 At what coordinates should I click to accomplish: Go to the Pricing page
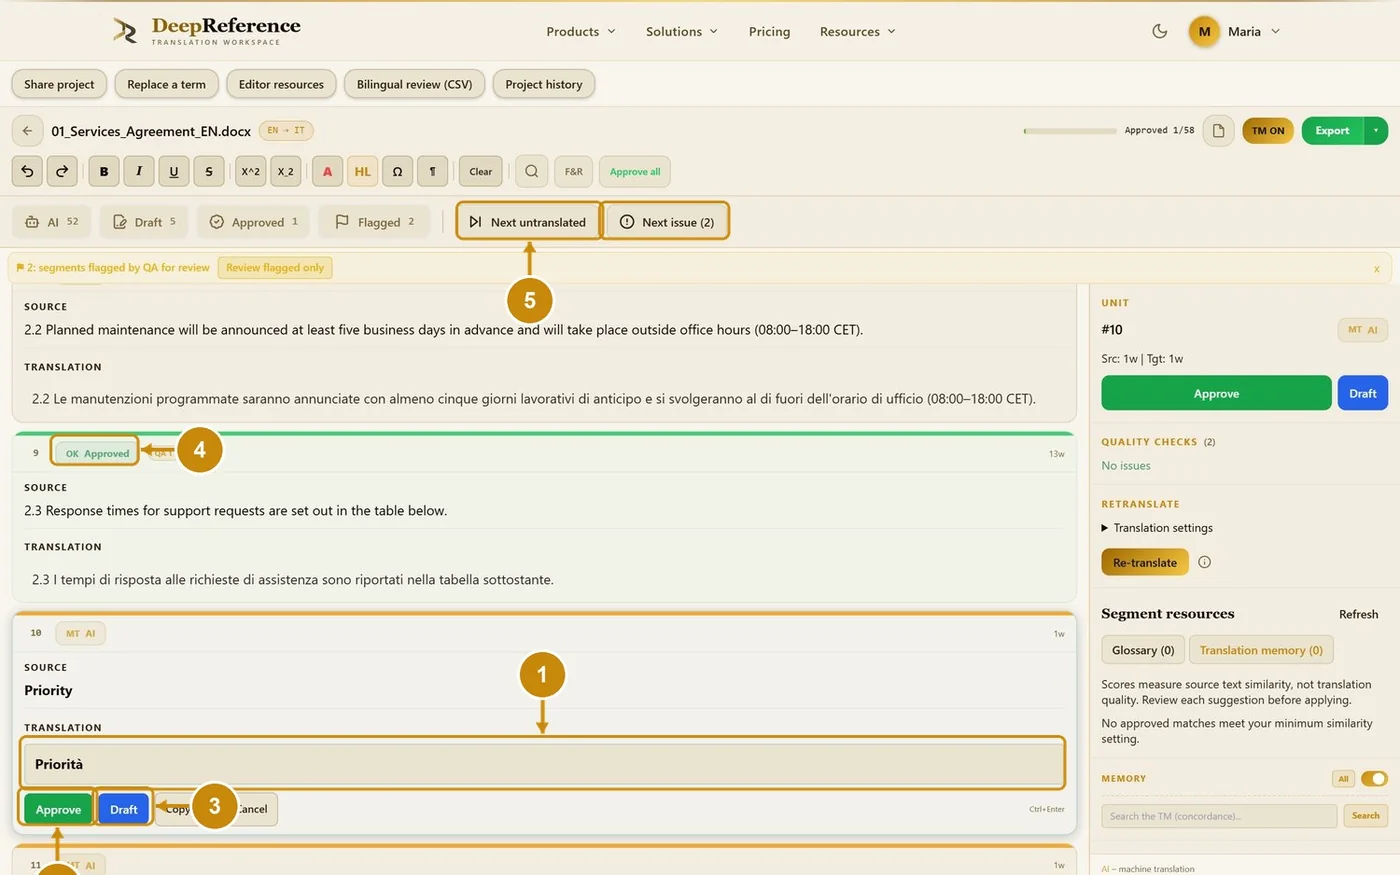point(769,31)
